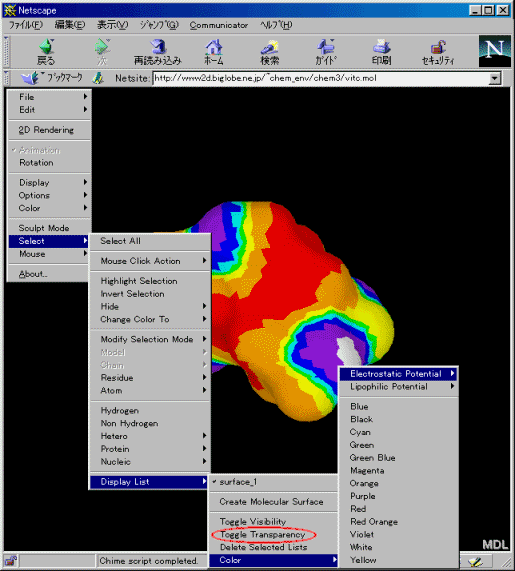Expand the Residue submenu
This screenshot has height=571, width=515.
pyautogui.click(x=150, y=378)
